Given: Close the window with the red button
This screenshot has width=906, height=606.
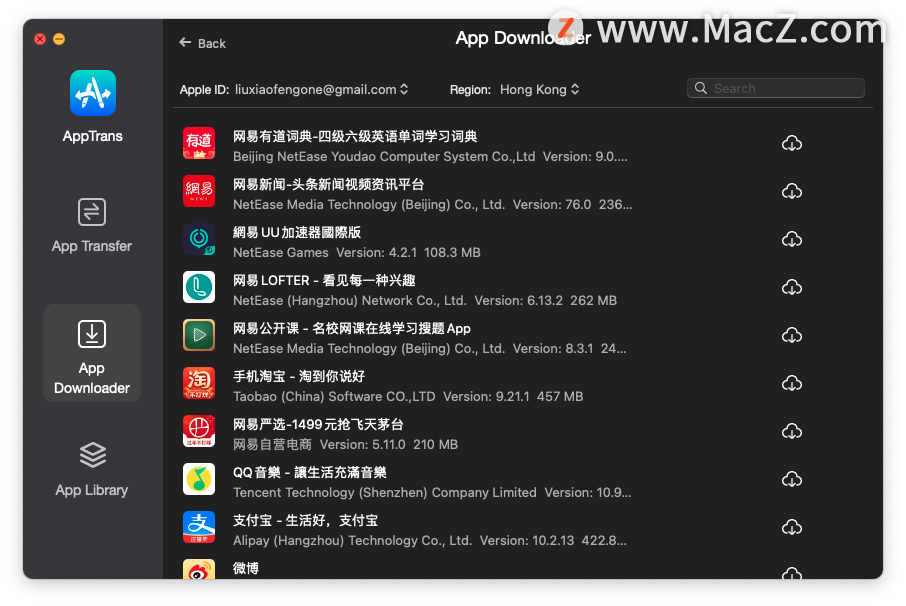Looking at the screenshot, I should coord(40,39).
